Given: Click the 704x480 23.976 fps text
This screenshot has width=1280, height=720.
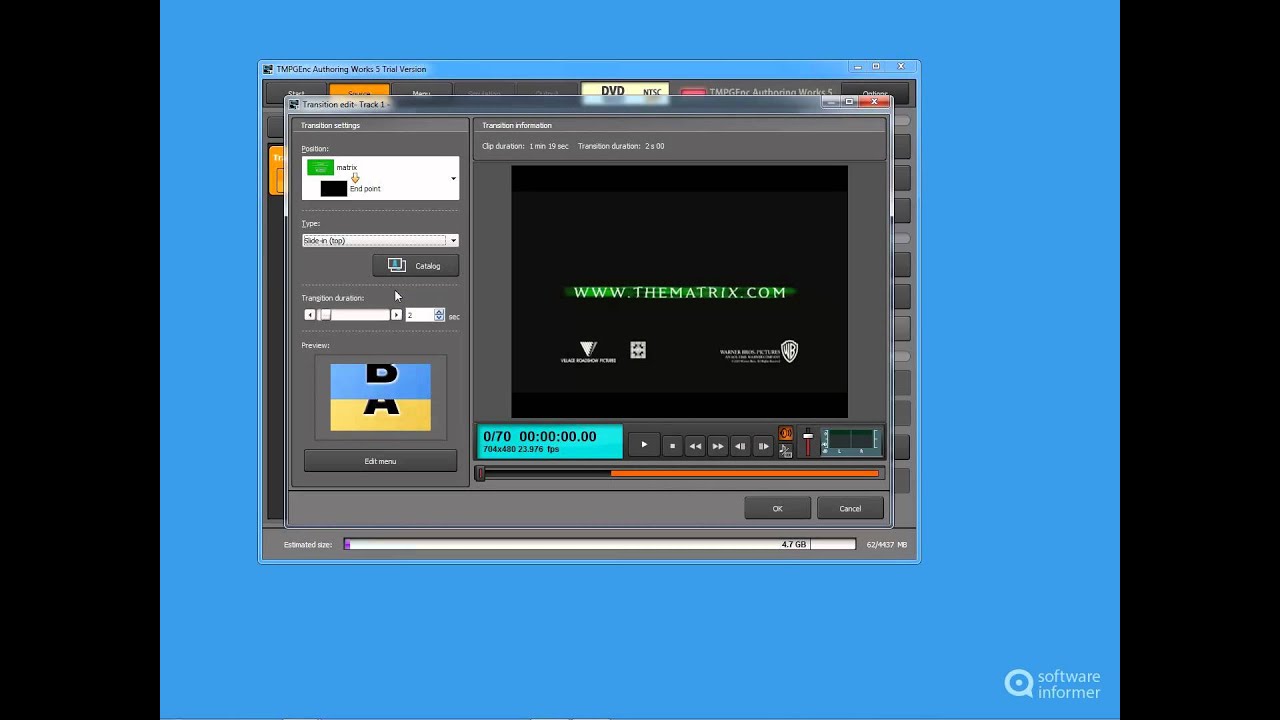Looking at the screenshot, I should coord(521,449).
